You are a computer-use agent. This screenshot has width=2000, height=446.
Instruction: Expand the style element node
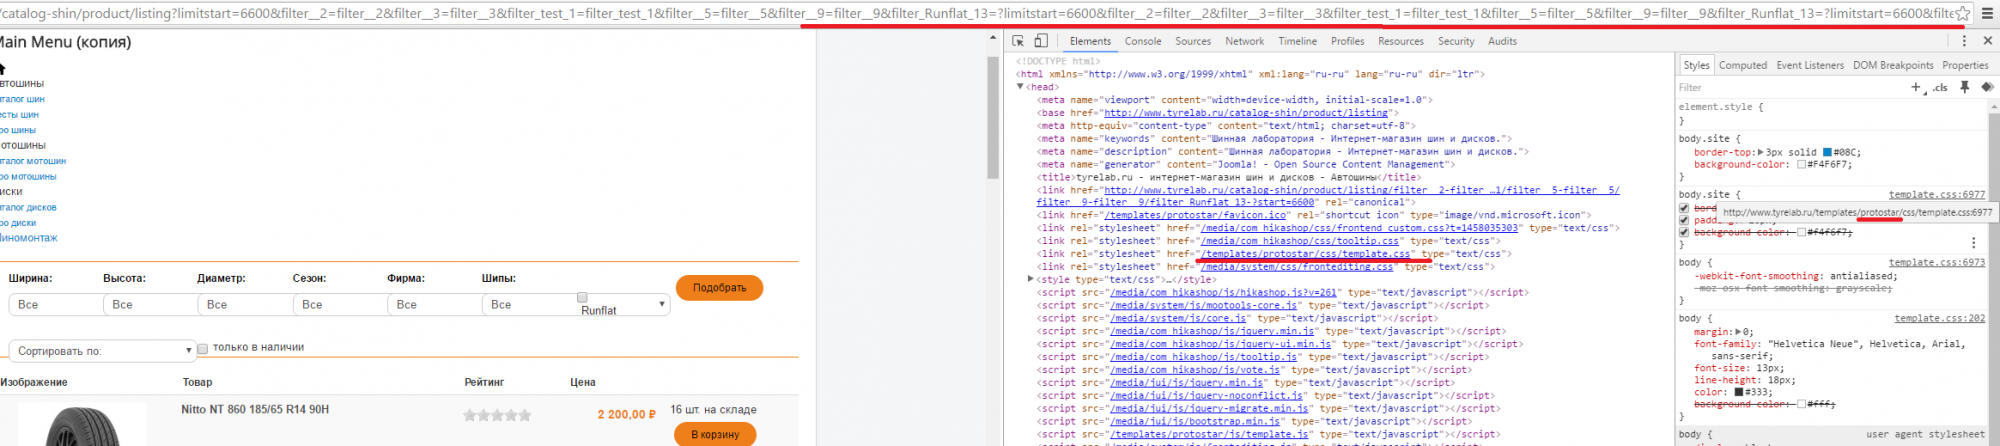(1031, 279)
